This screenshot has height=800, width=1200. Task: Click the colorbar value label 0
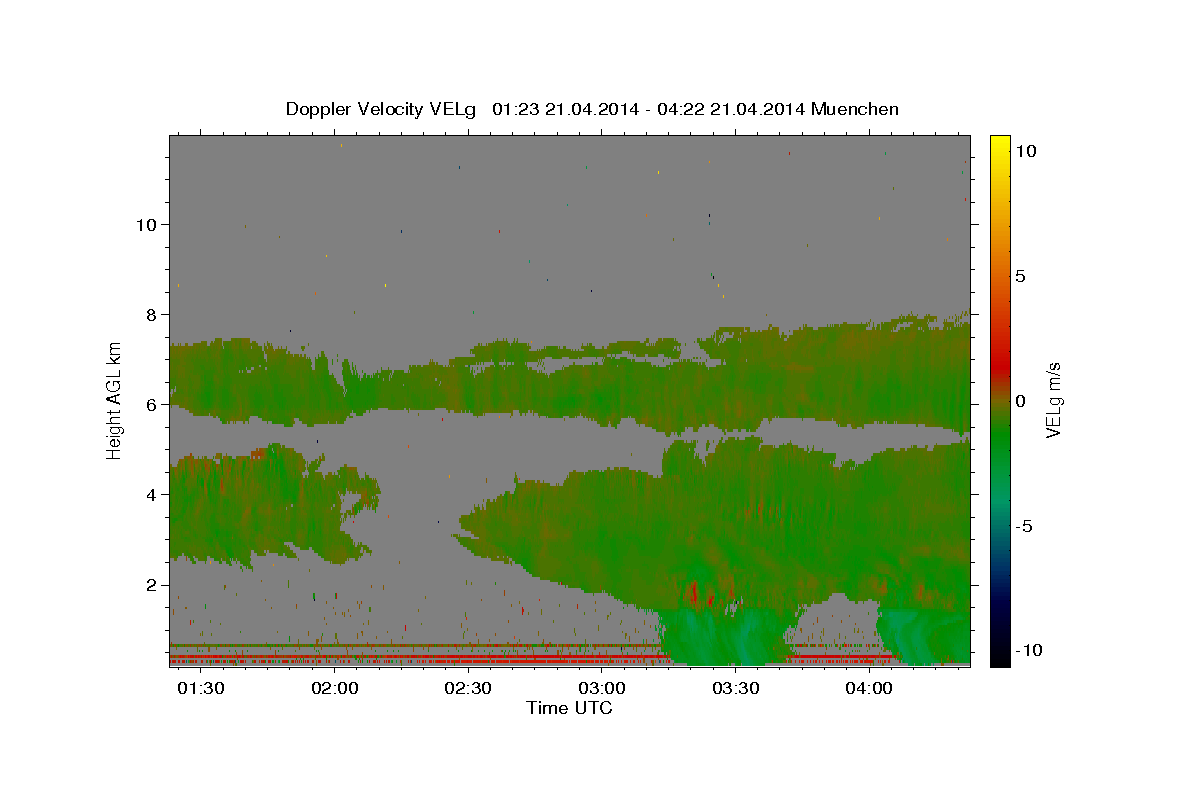coord(1020,401)
